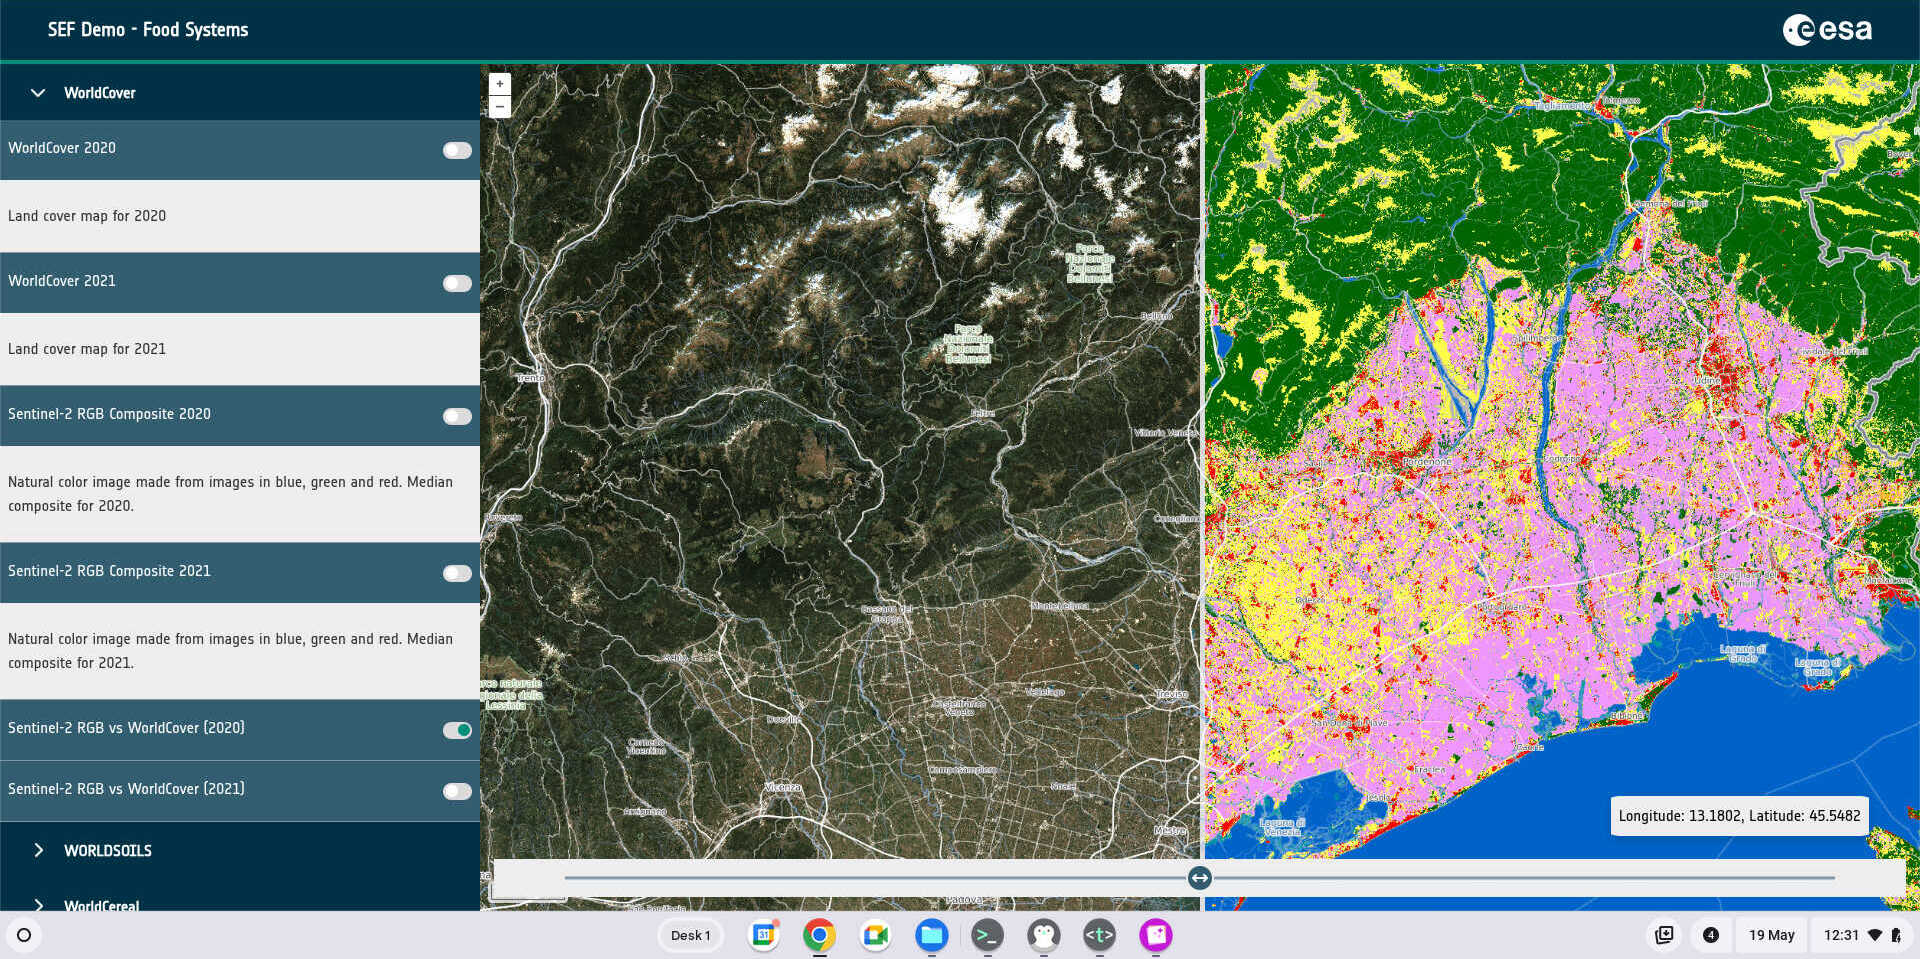Turn on the WorldCover 2021 layer
The width and height of the screenshot is (1920, 959).
click(457, 283)
